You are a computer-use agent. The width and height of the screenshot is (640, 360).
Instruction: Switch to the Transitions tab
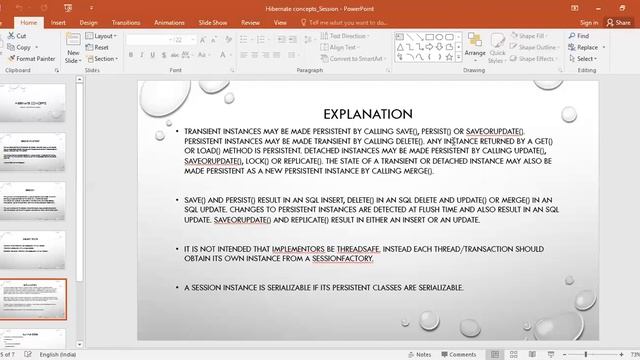[x=126, y=23]
